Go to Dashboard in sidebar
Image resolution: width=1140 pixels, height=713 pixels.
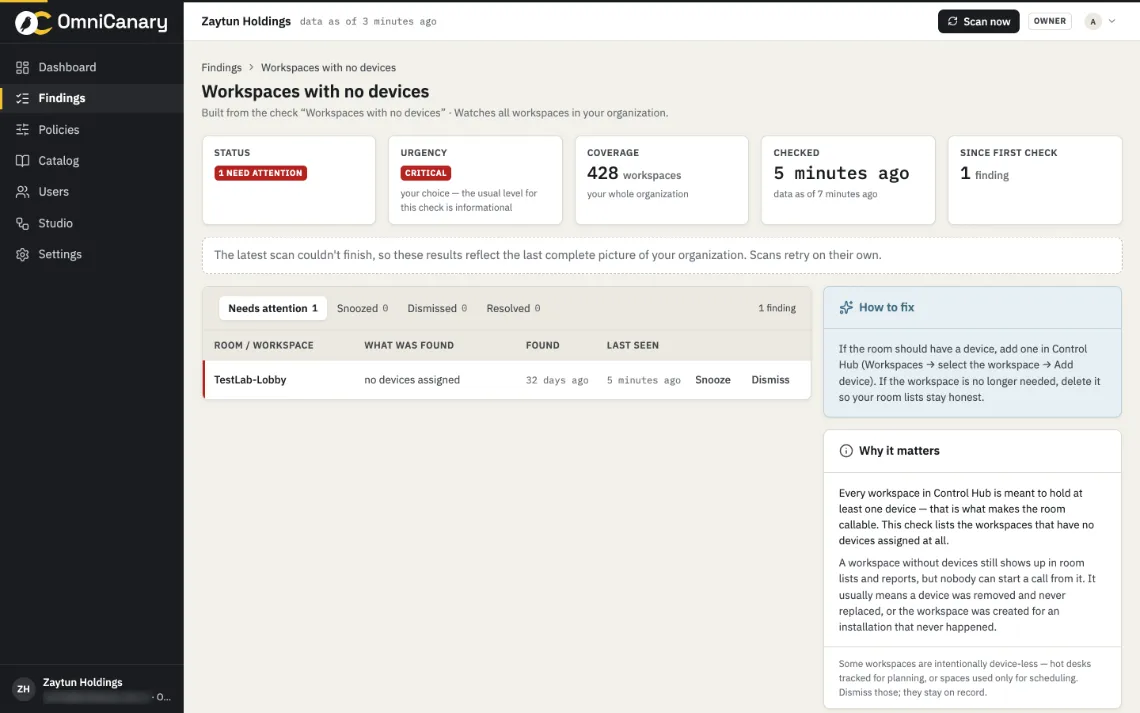coord(92,67)
